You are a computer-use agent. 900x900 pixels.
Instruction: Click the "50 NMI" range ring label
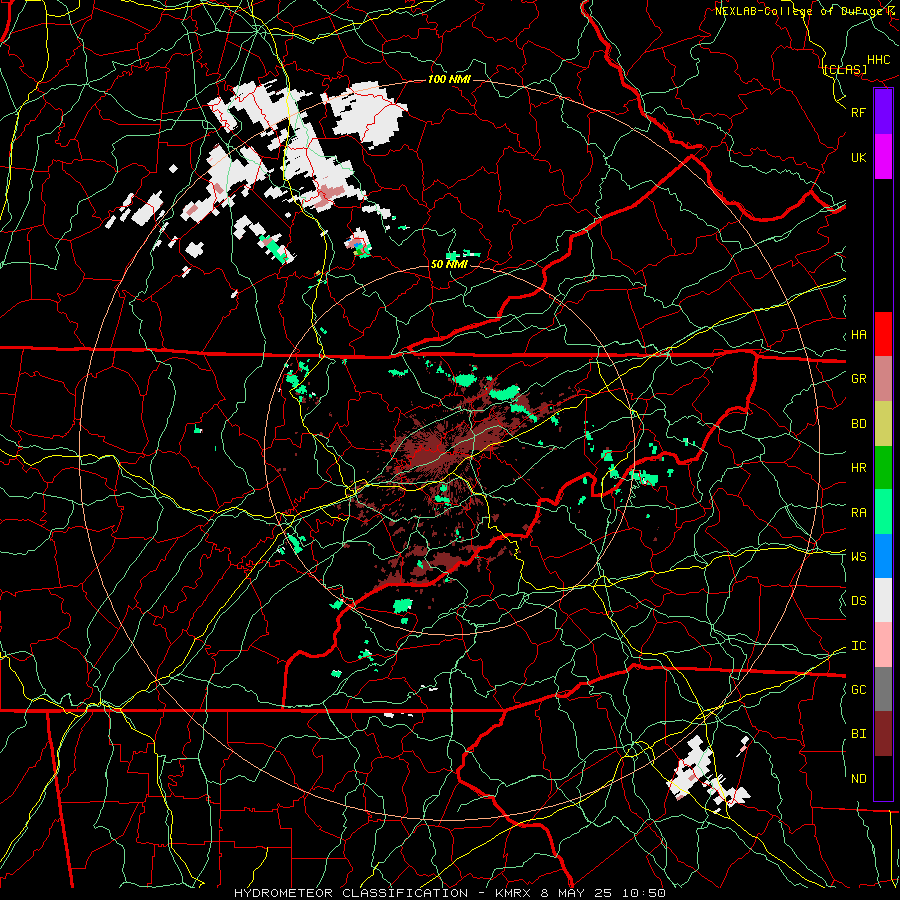(449, 264)
